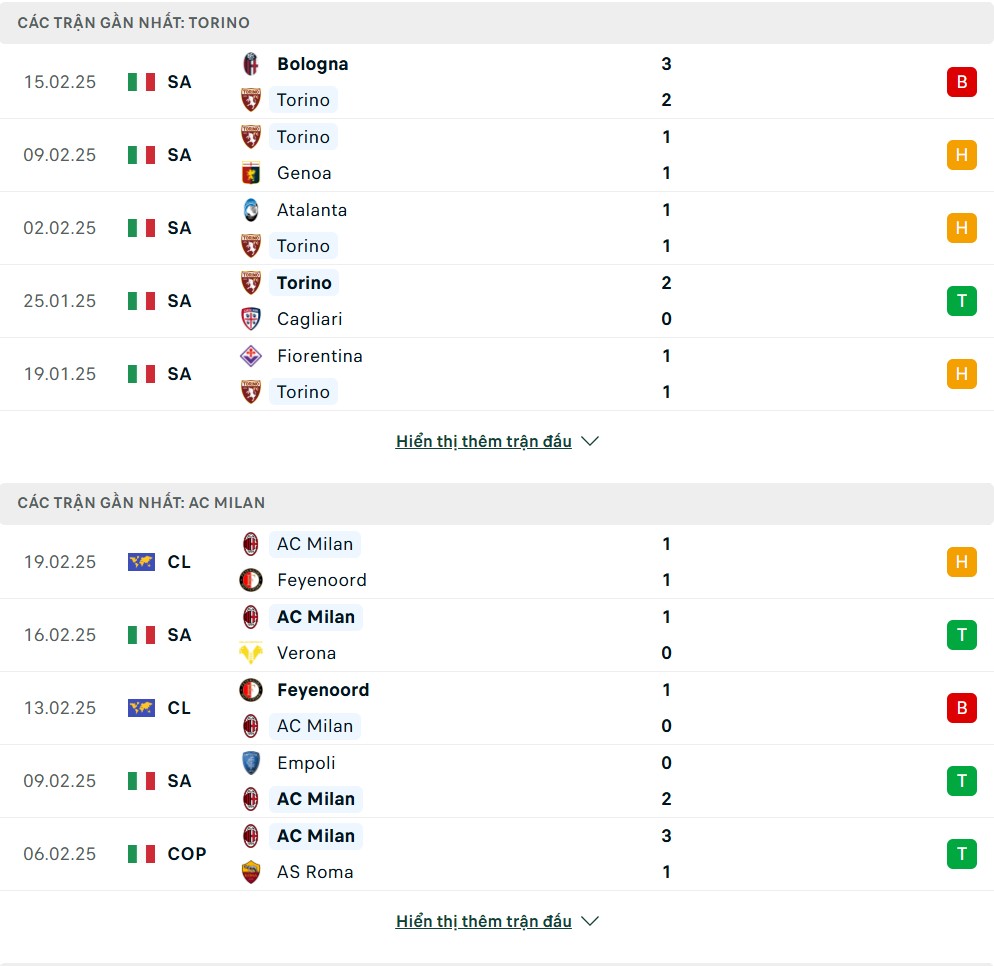The image size is (994, 966).
Task: Click the Verona club crest icon
Action: [x=251, y=653]
